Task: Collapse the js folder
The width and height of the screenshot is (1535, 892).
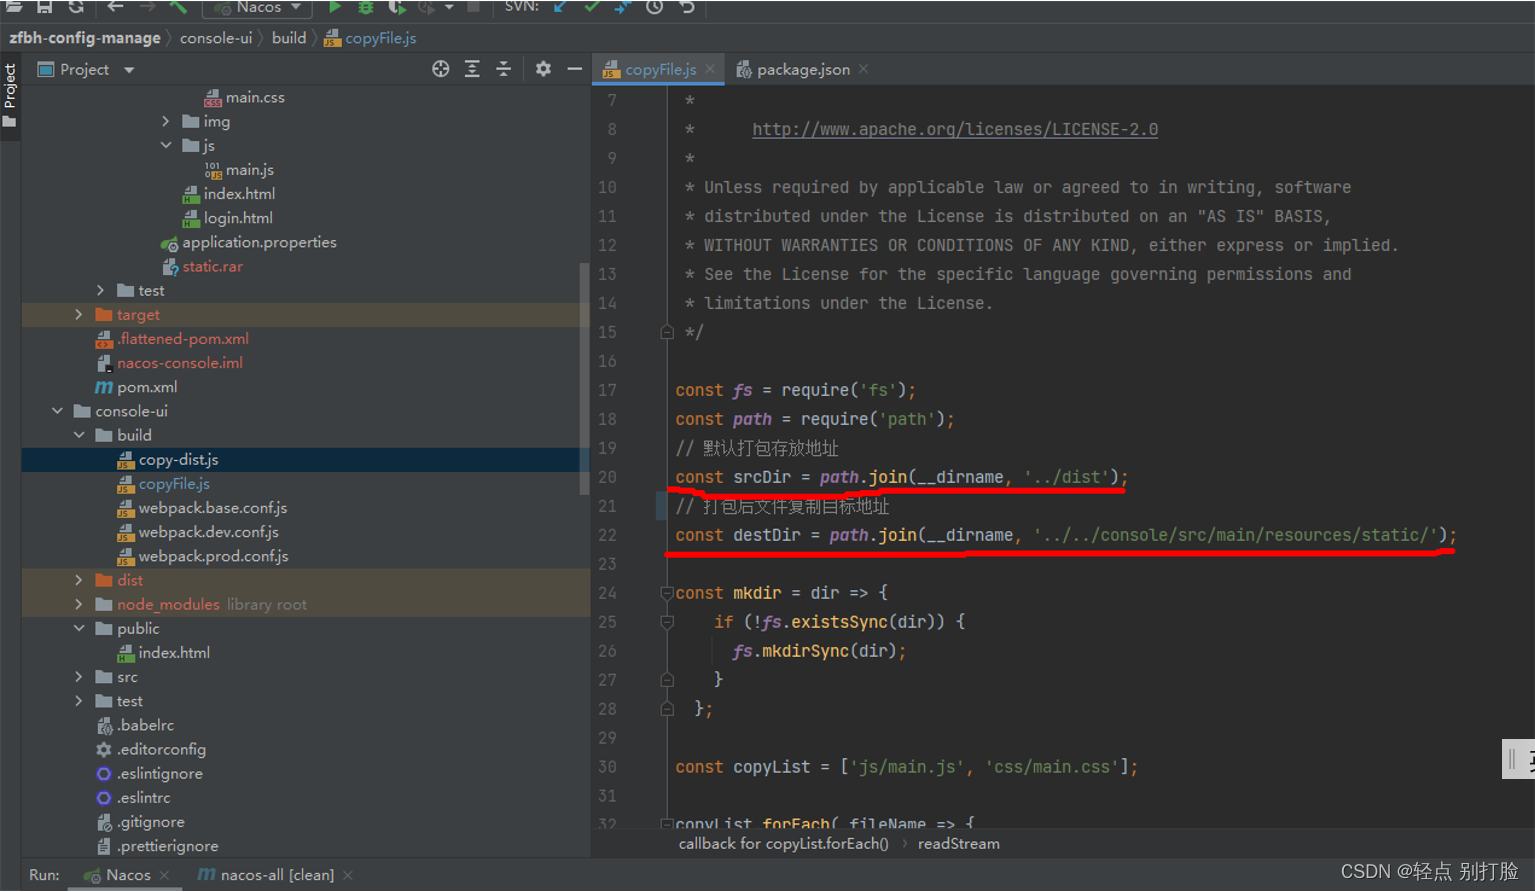Action: pos(166,145)
